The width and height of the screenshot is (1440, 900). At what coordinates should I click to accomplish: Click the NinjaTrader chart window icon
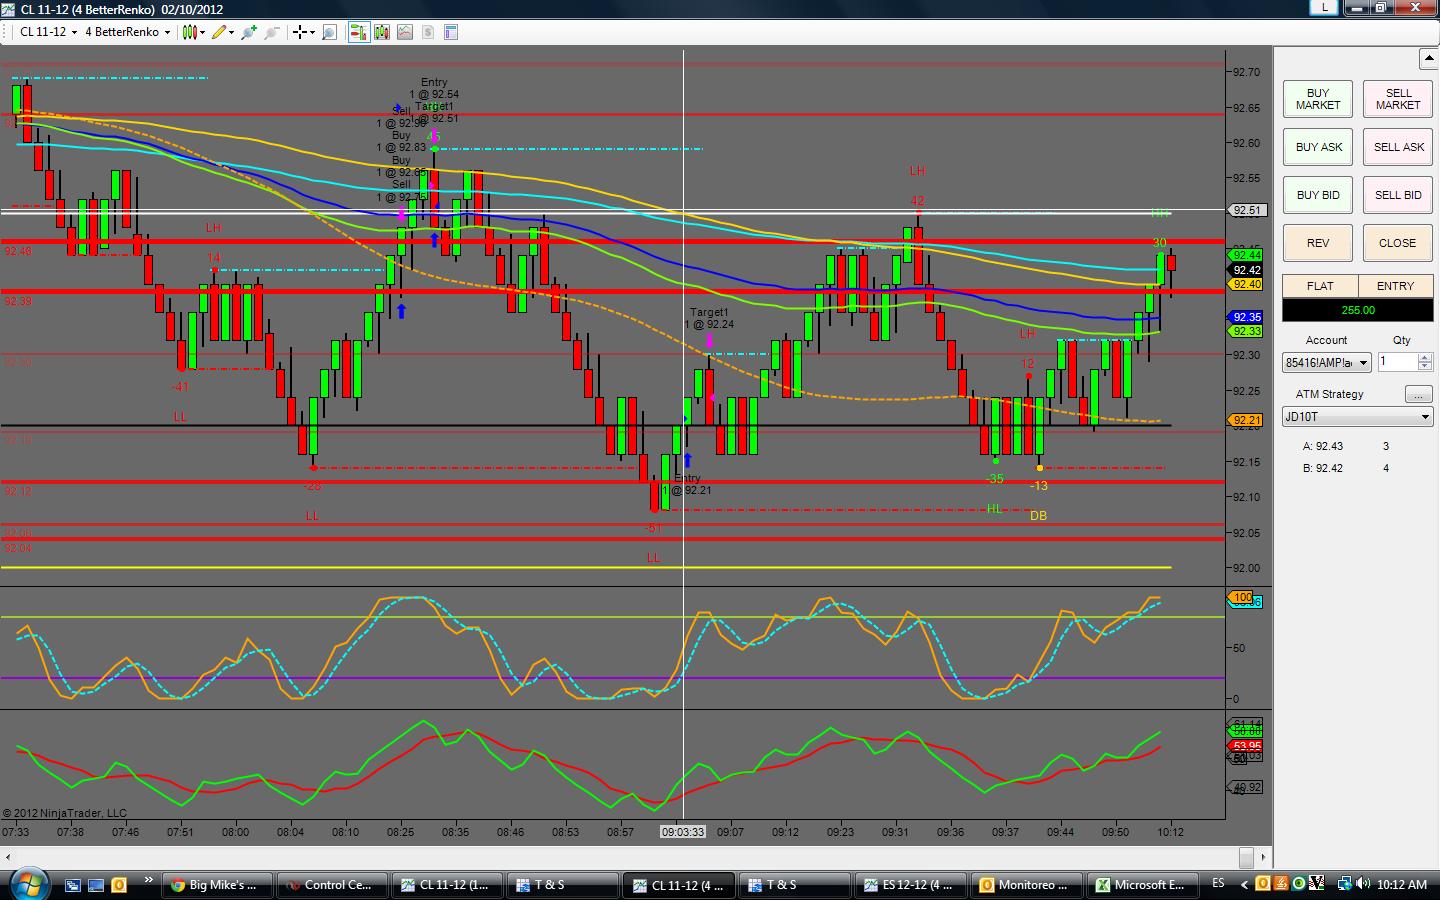(9, 9)
